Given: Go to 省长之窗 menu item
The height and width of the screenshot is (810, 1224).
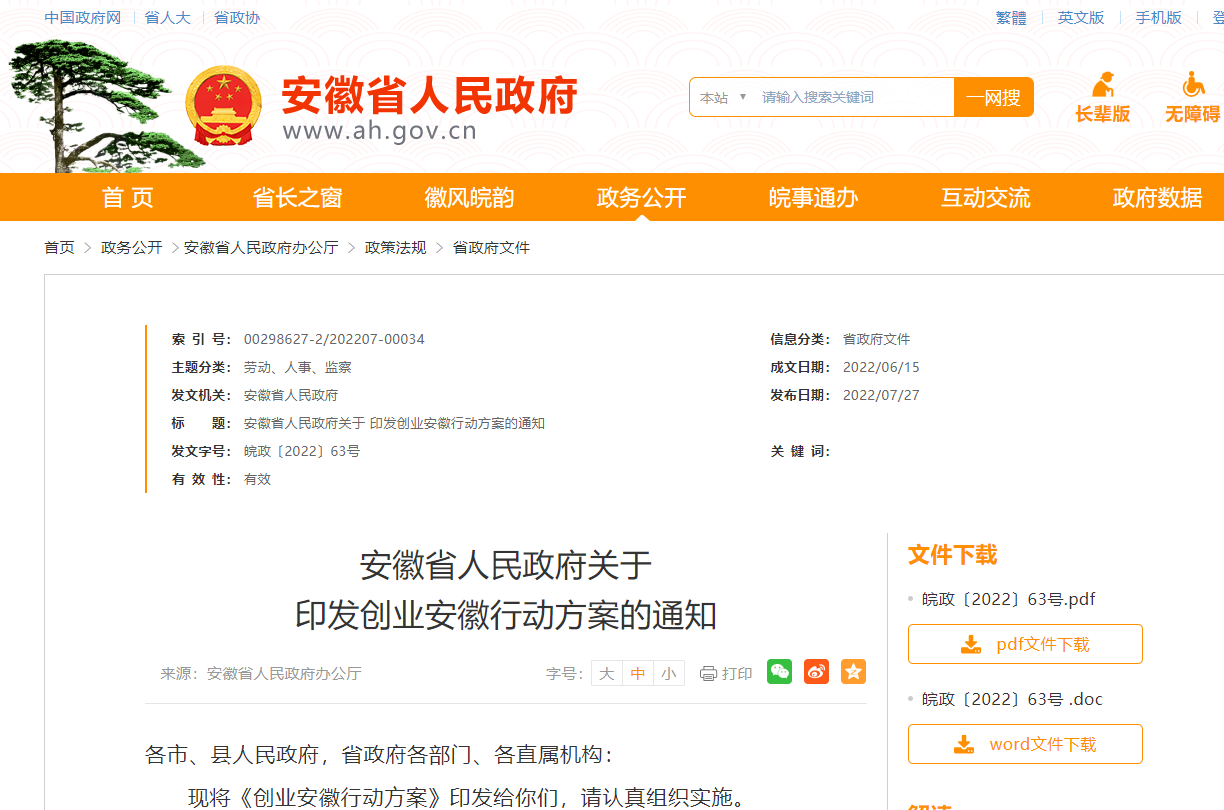Looking at the screenshot, I should tap(297, 198).
